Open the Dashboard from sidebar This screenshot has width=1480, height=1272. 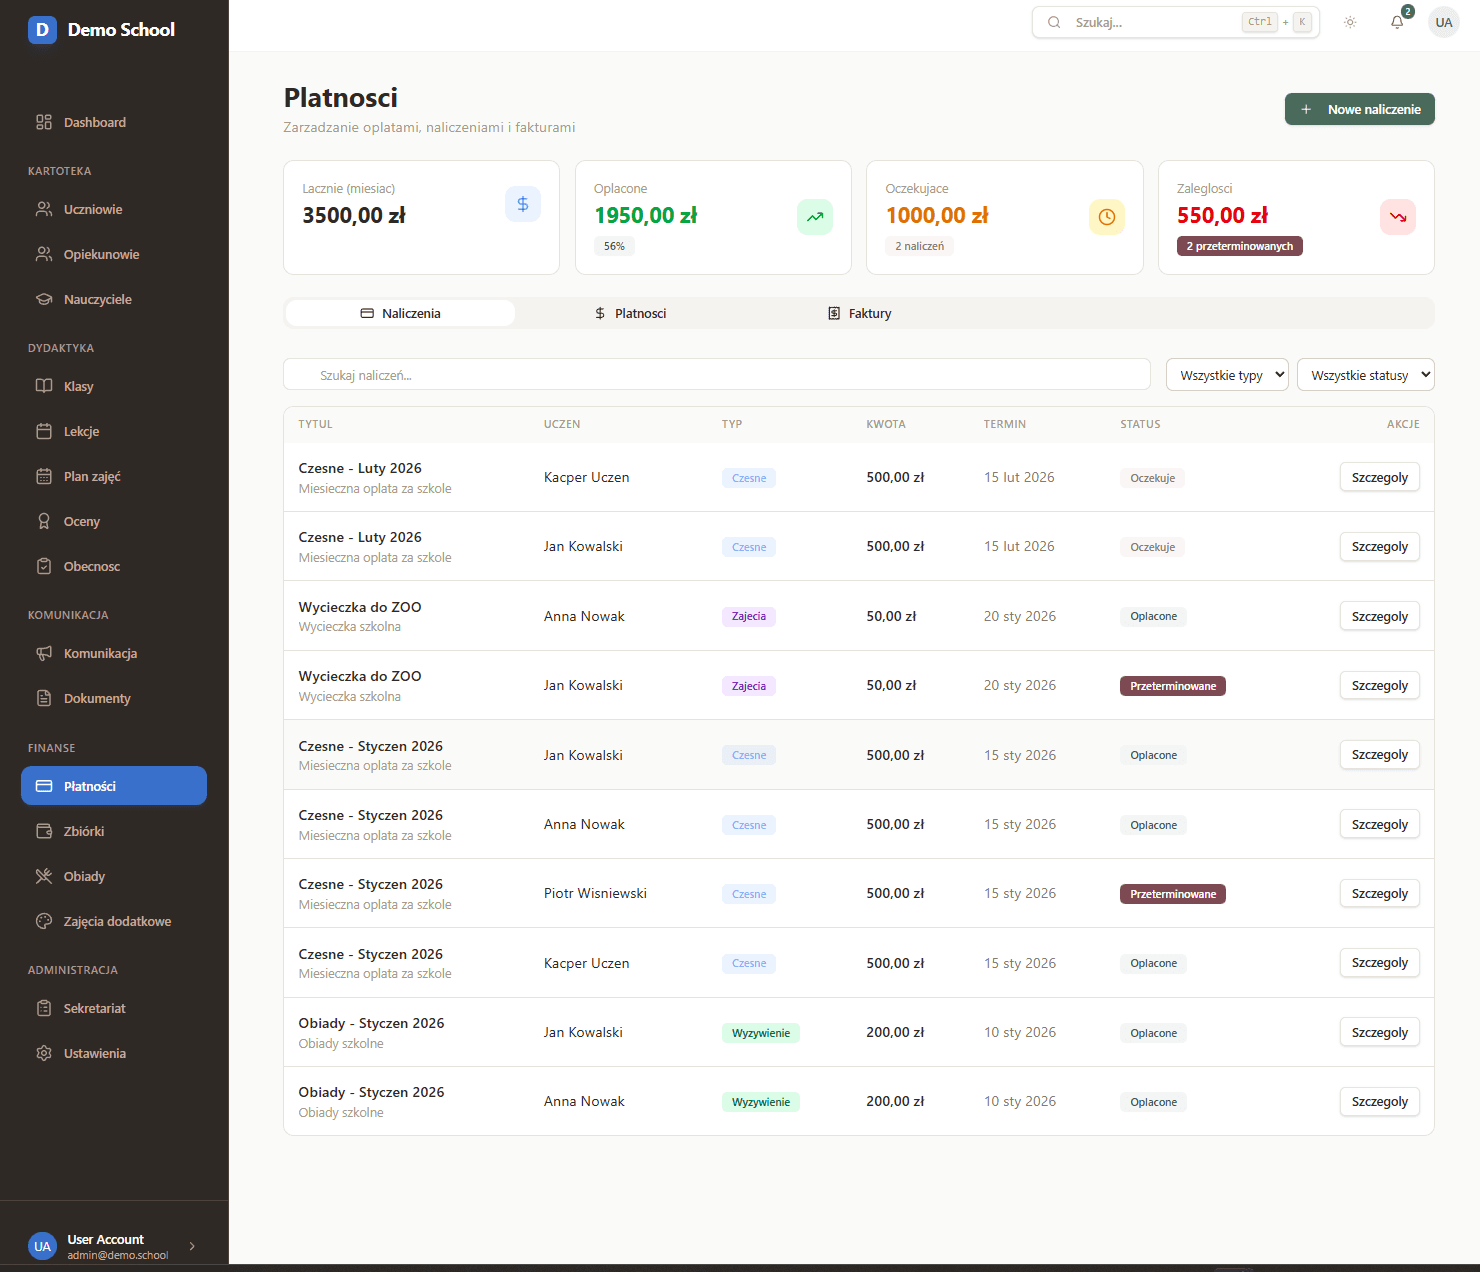[x=94, y=122]
